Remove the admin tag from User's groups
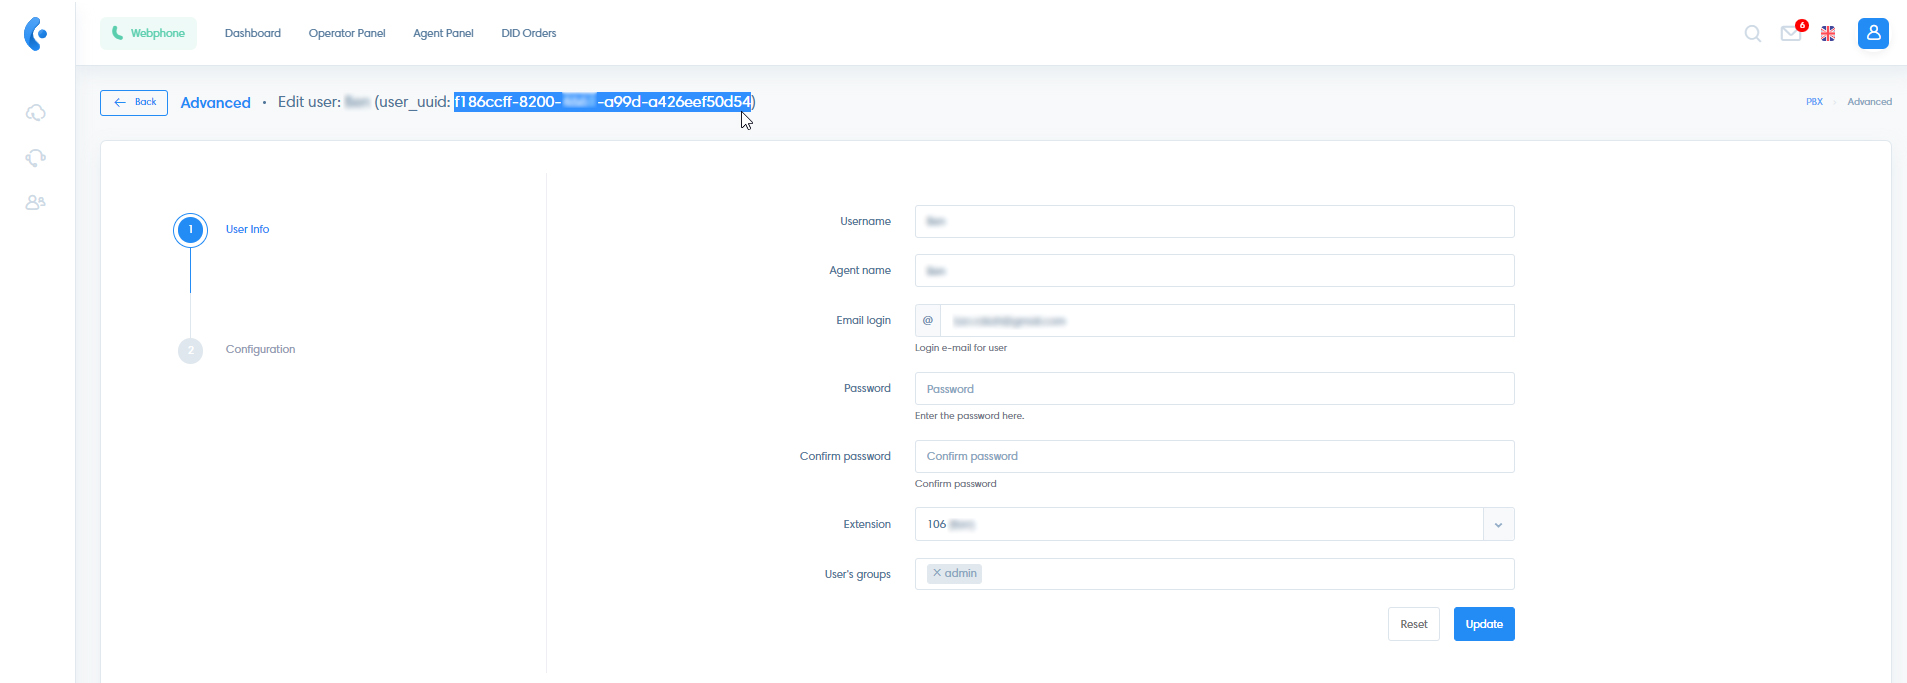Viewport: 1907px width, 683px height. [937, 573]
